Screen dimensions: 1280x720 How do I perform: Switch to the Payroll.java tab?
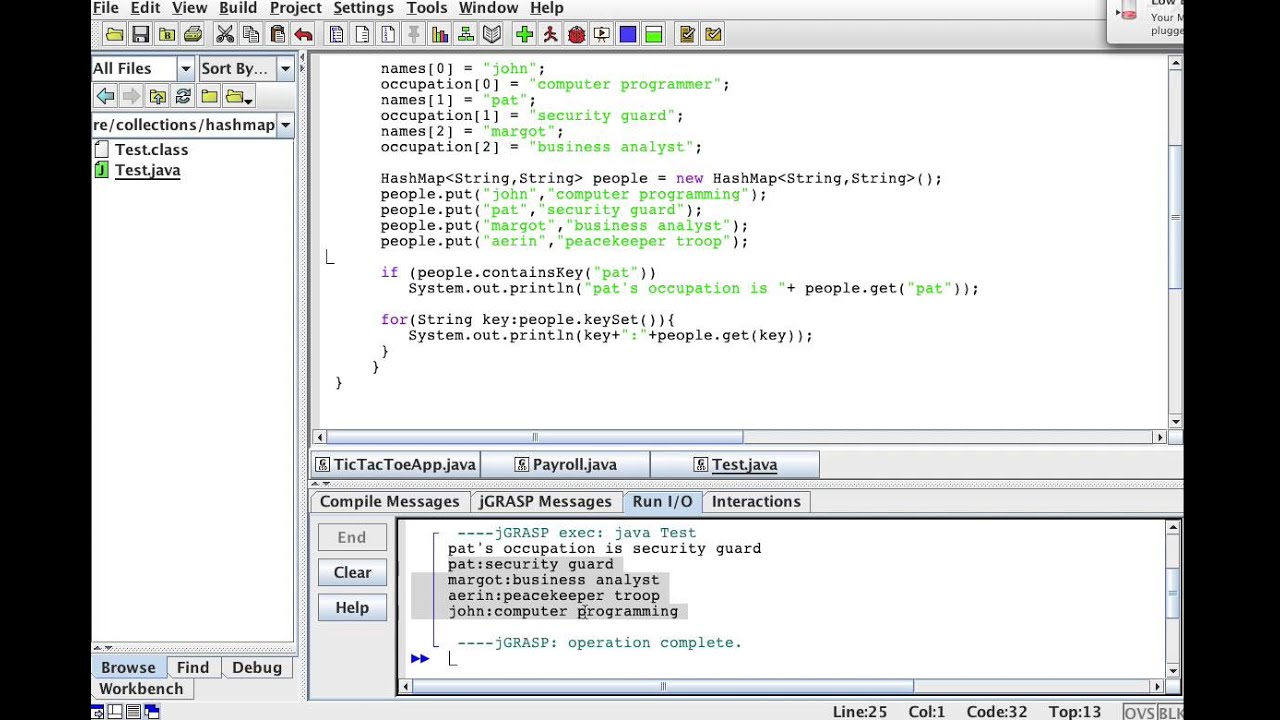pos(566,464)
